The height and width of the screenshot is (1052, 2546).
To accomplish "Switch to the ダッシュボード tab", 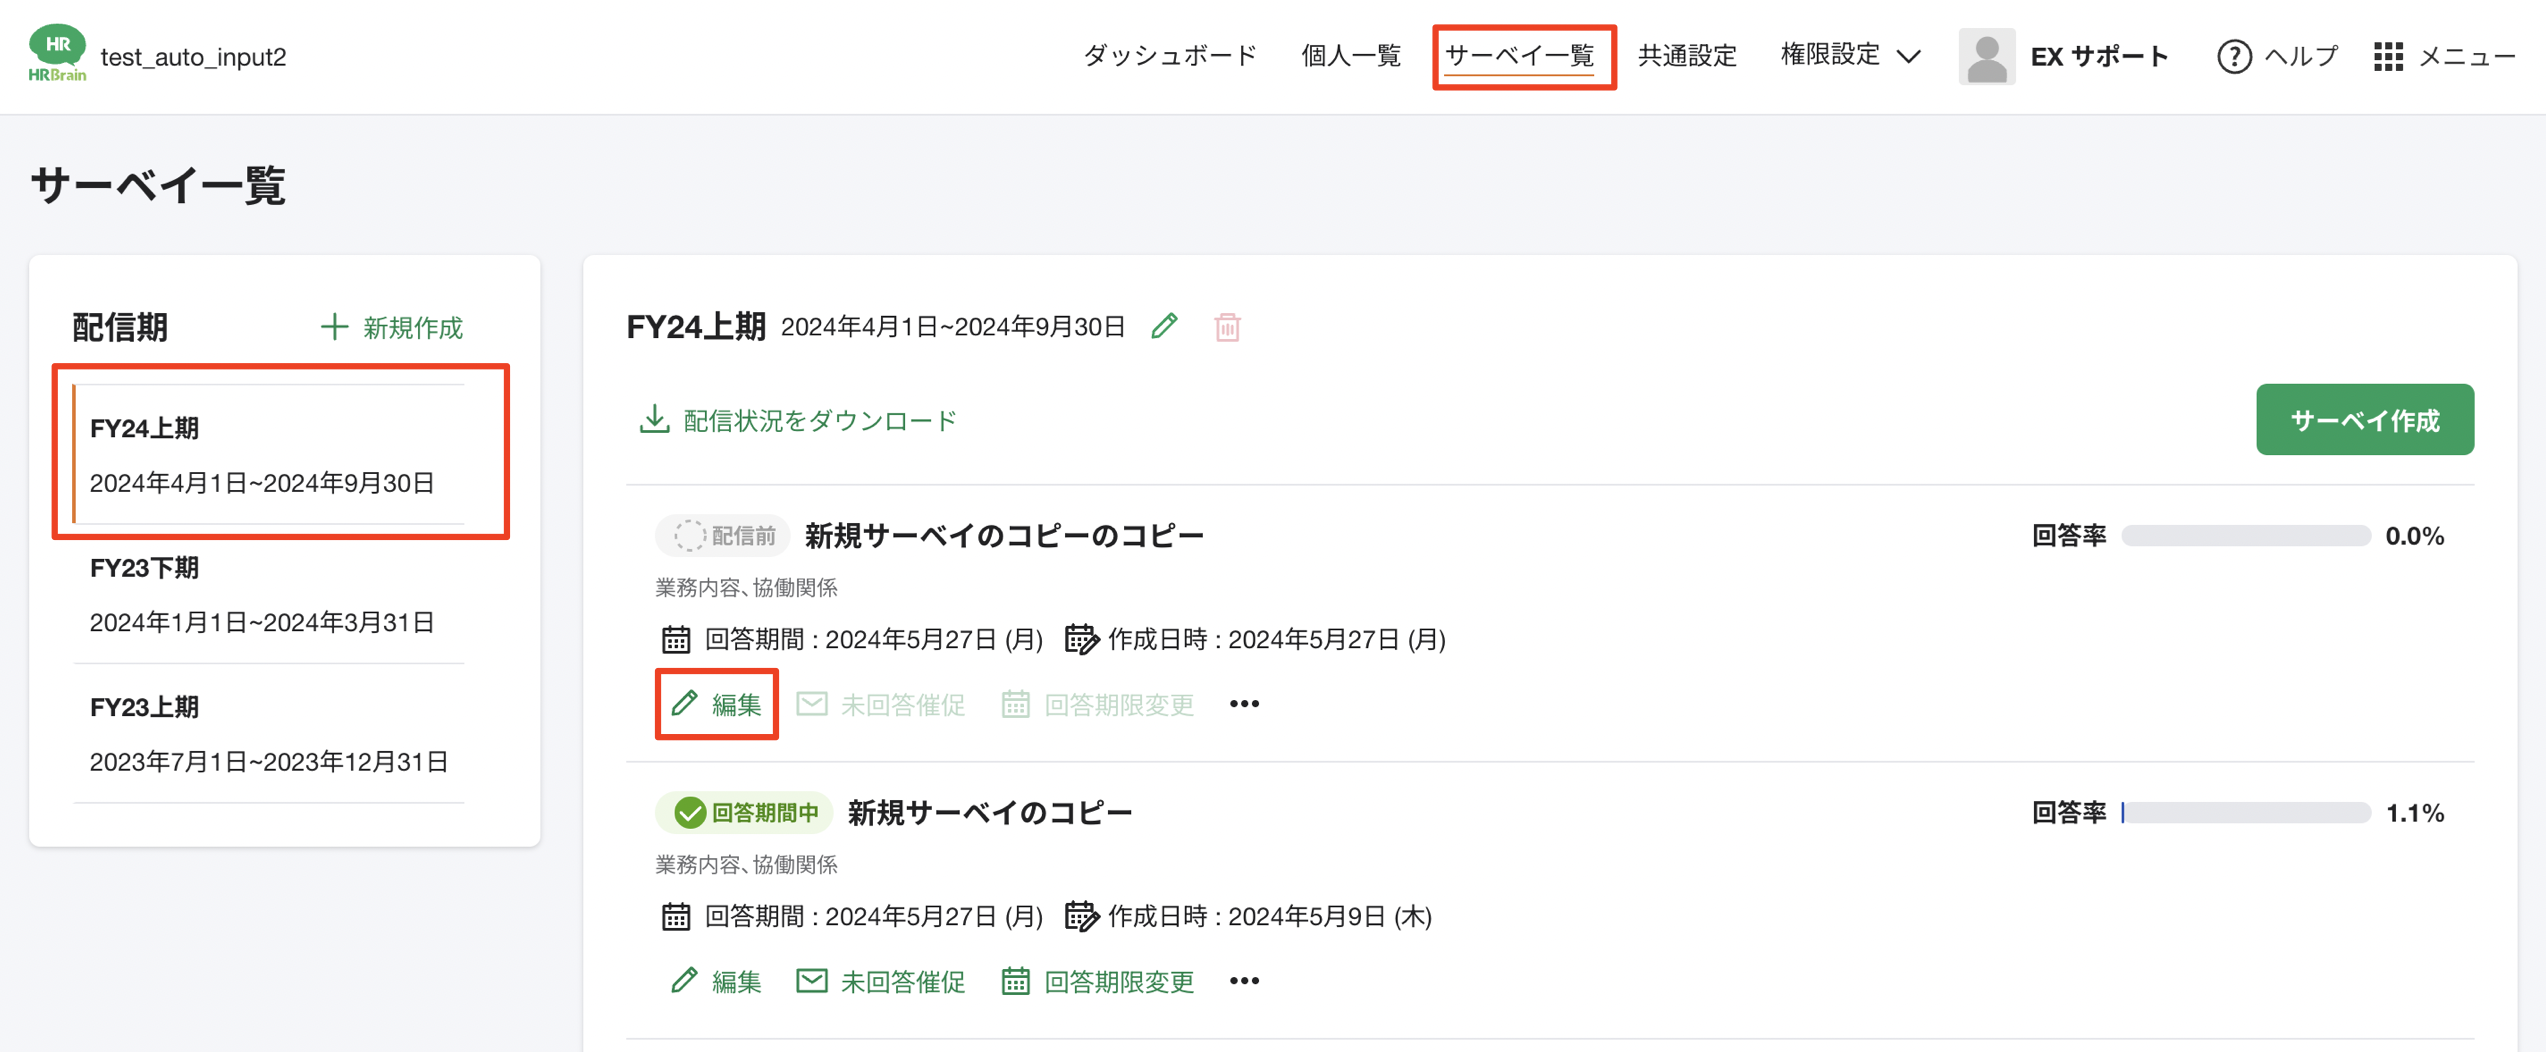I will pos(1168,55).
